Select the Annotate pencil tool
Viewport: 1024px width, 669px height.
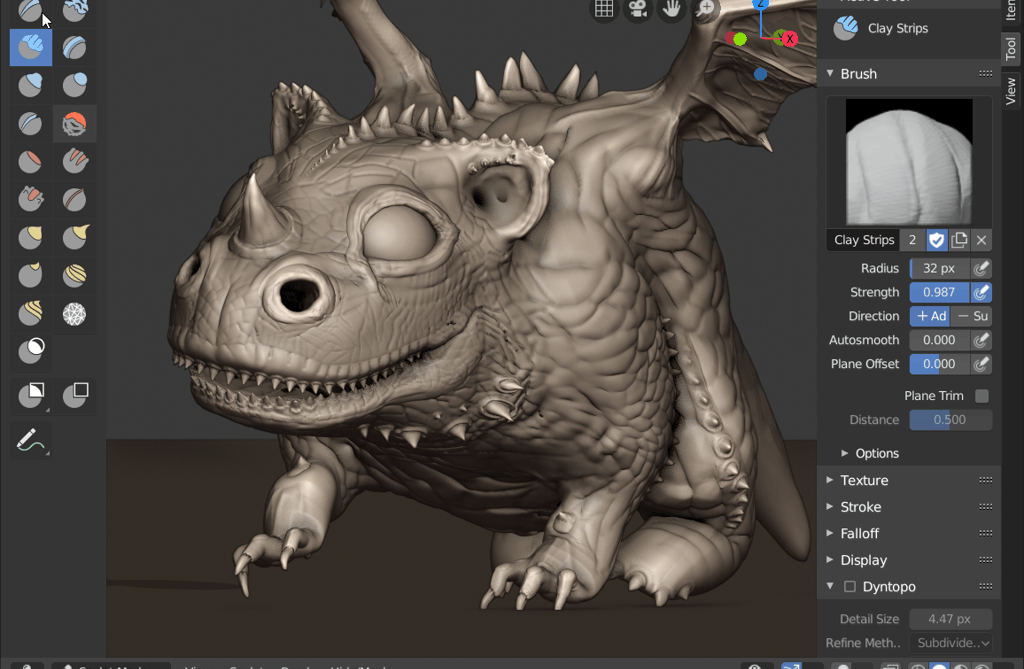coord(31,440)
